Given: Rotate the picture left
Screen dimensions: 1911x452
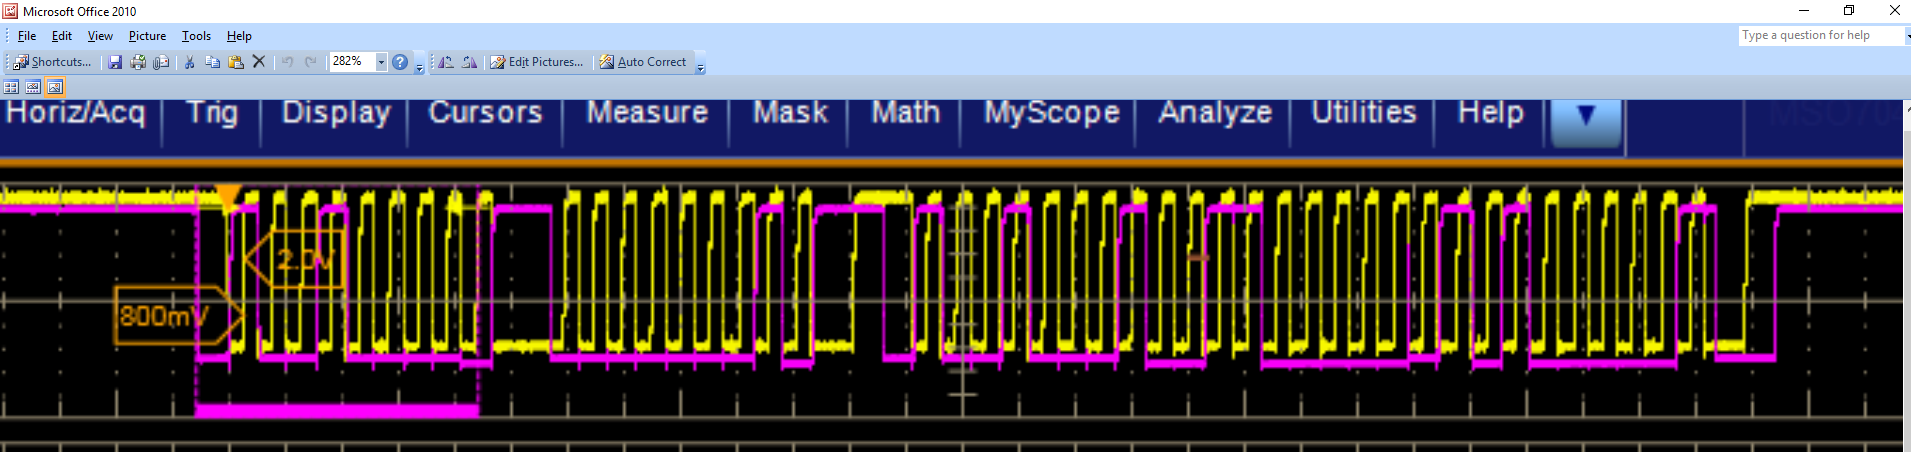Looking at the screenshot, I should tap(446, 62).
